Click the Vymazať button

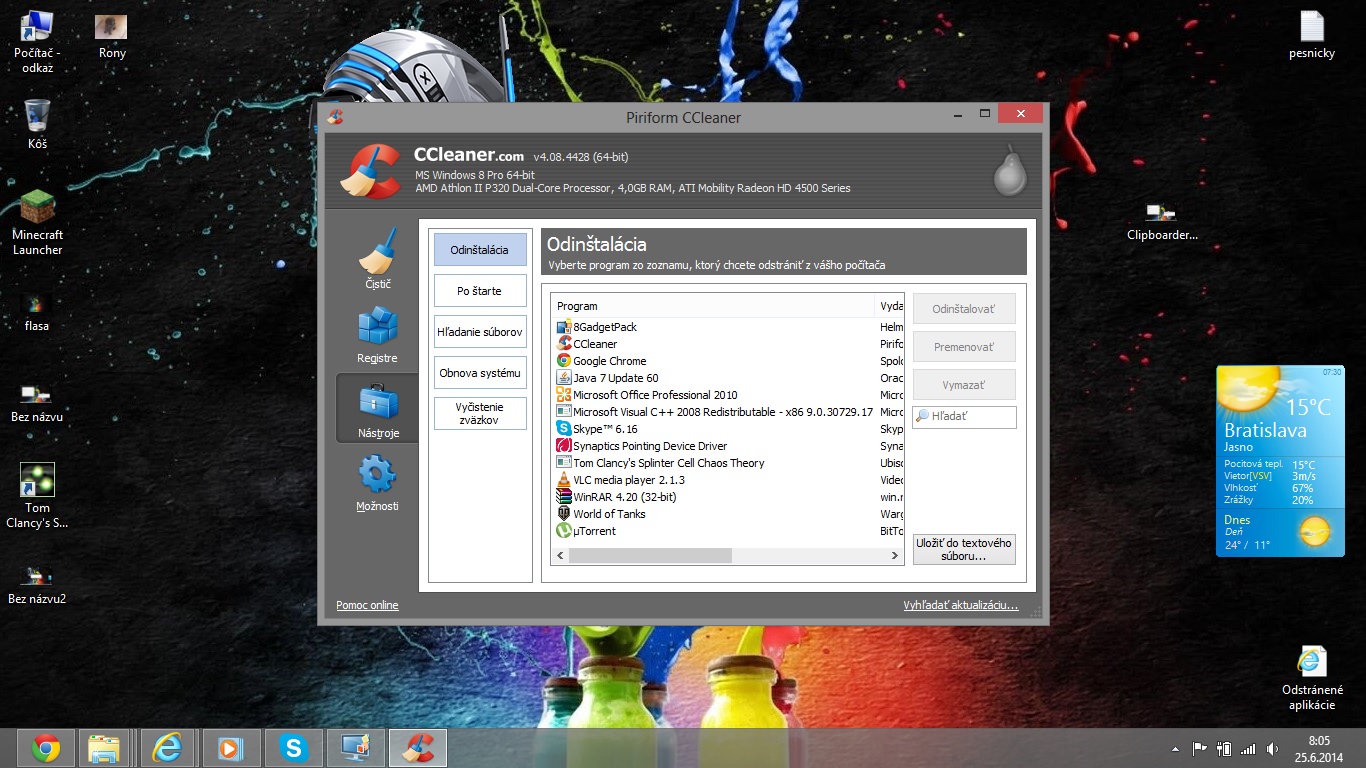click(x=964, y=385)
